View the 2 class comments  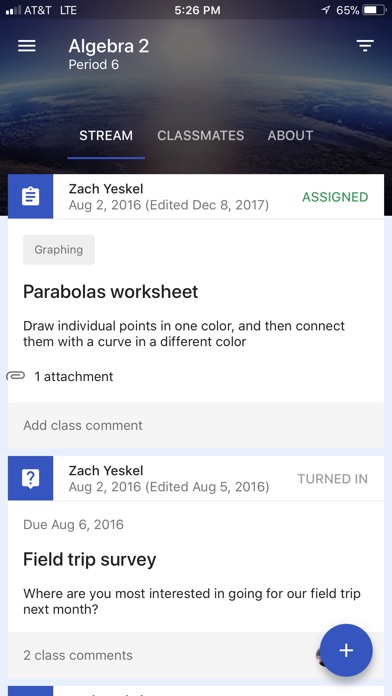coord(78,655)
